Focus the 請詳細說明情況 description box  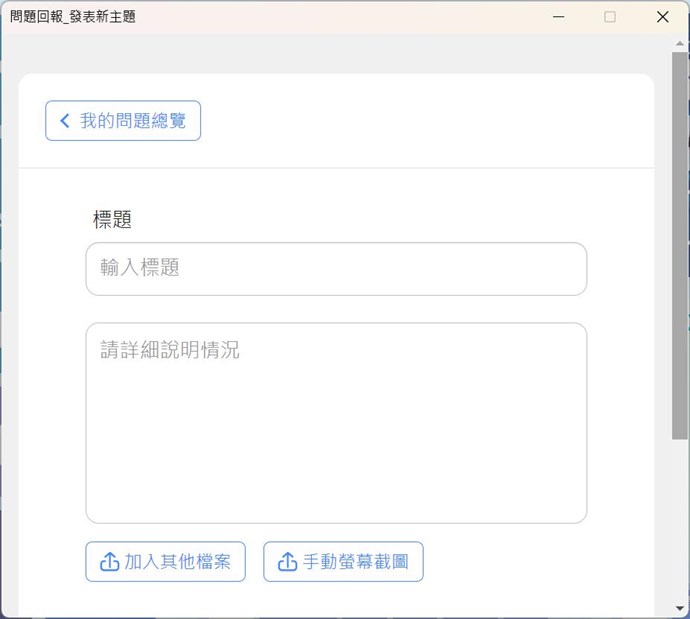pos(335,400)
